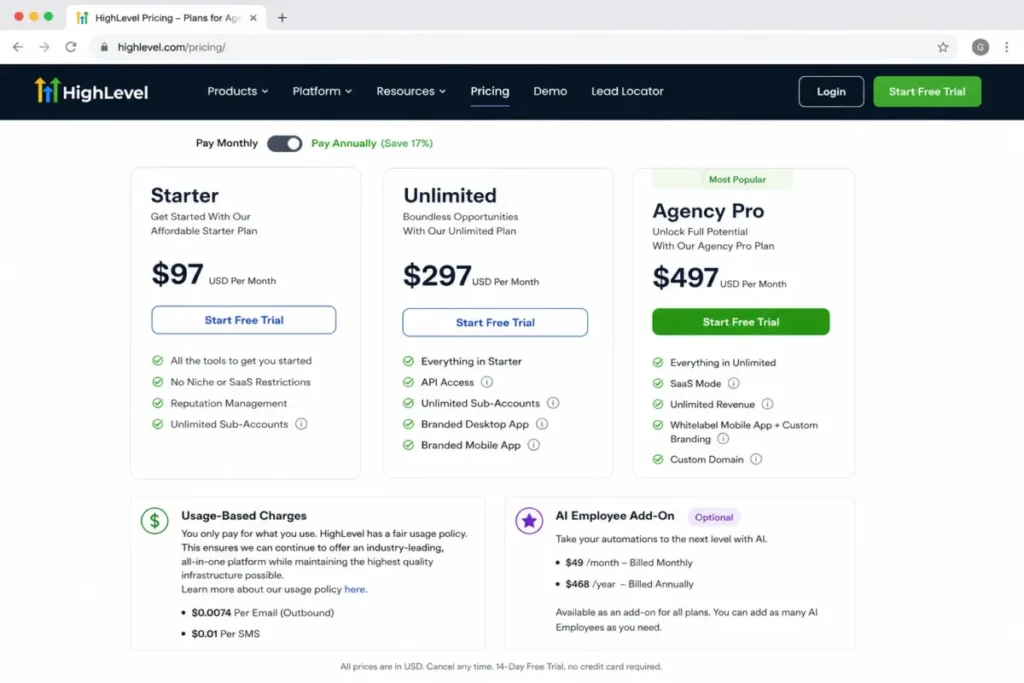This screenshot has width=1024, height=683.
Task: Show info icon for API Access
Action: (487, 382)
